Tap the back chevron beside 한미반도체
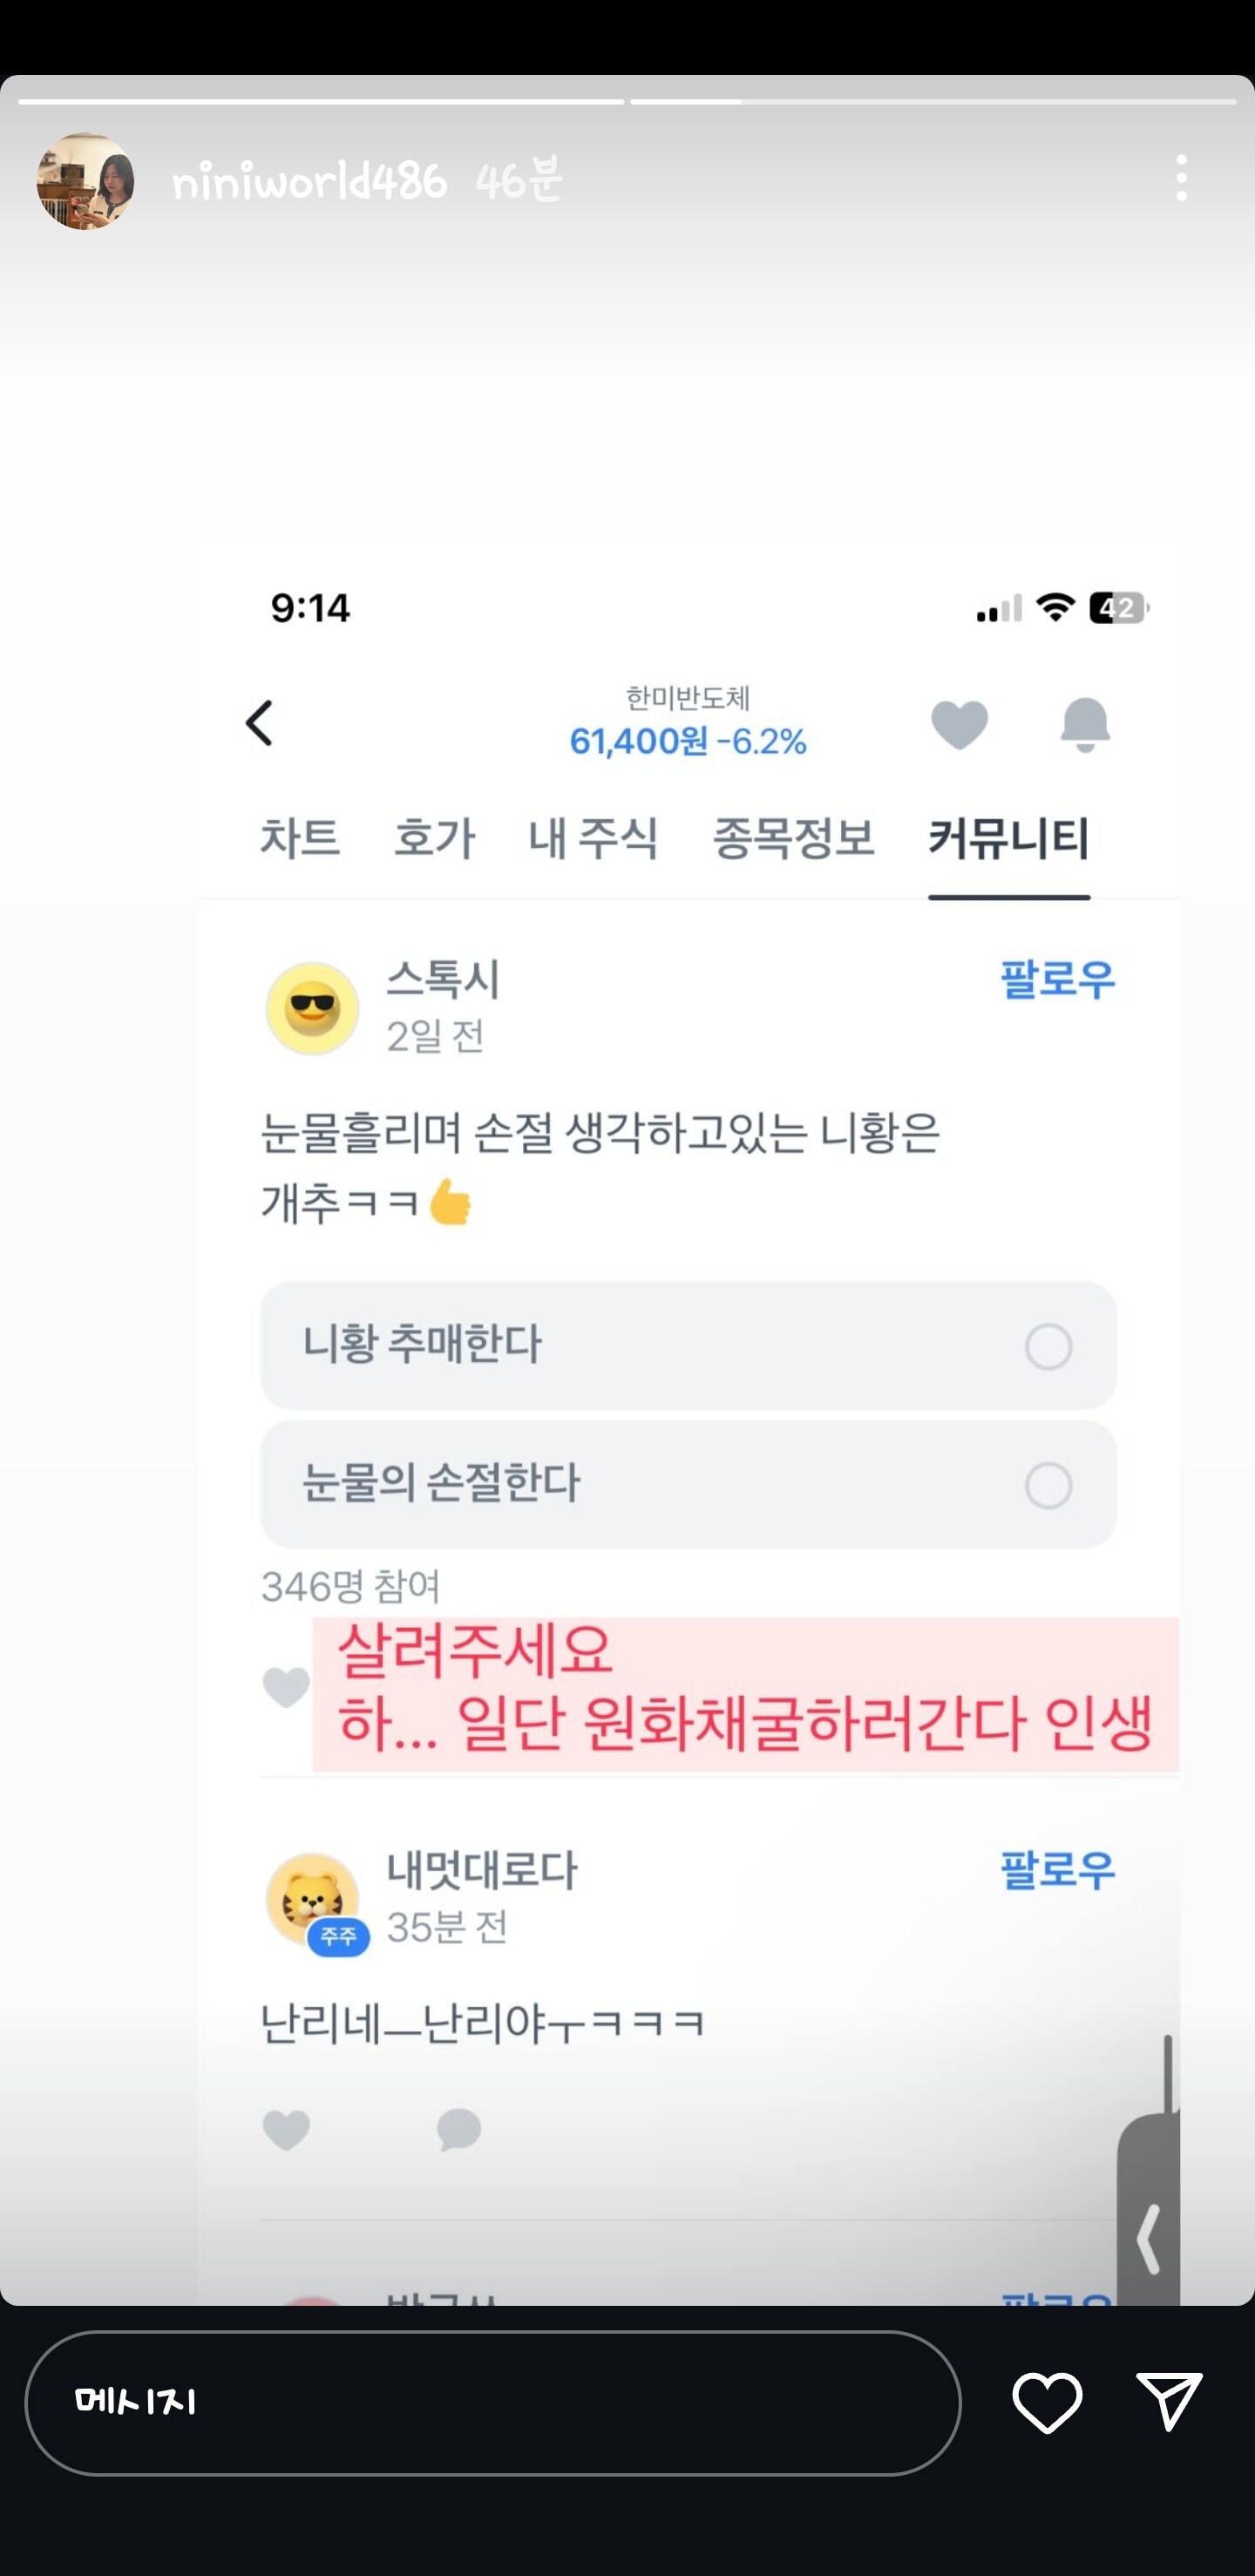Viewport: 1255px width, 2576px height. point(260,723)
